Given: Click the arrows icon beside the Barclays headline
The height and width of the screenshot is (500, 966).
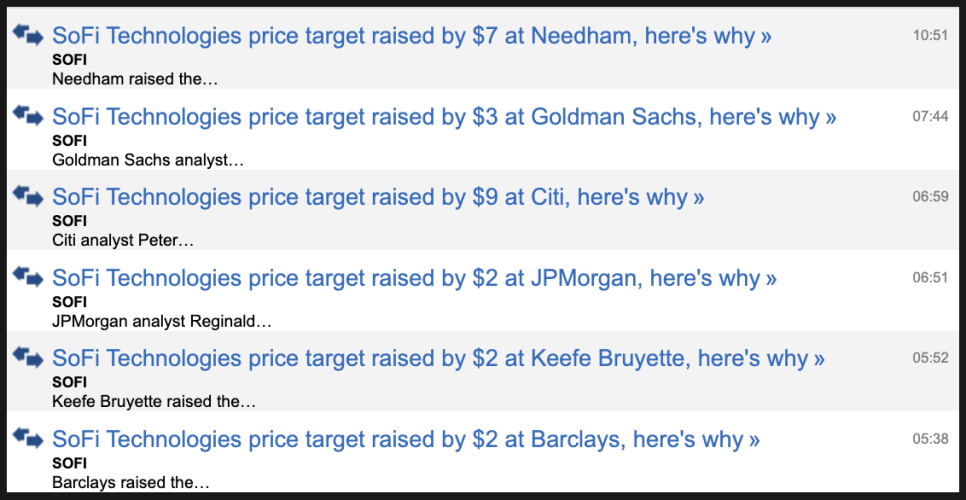Looking at the screenshot, I should coord(28,437).
